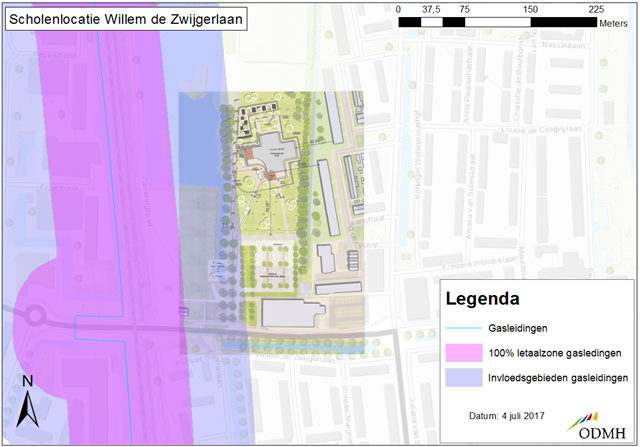
Task: Click the 'Legenda' heading
Action: coord(482,298)
